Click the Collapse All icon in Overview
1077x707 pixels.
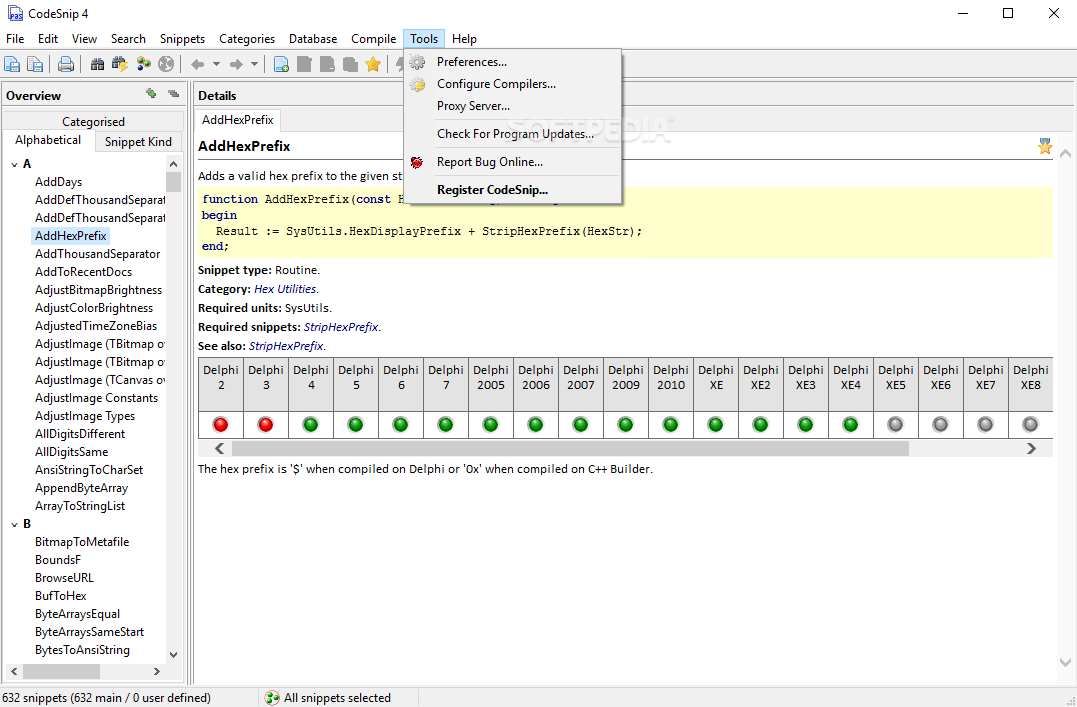click(x=173, y=94)
